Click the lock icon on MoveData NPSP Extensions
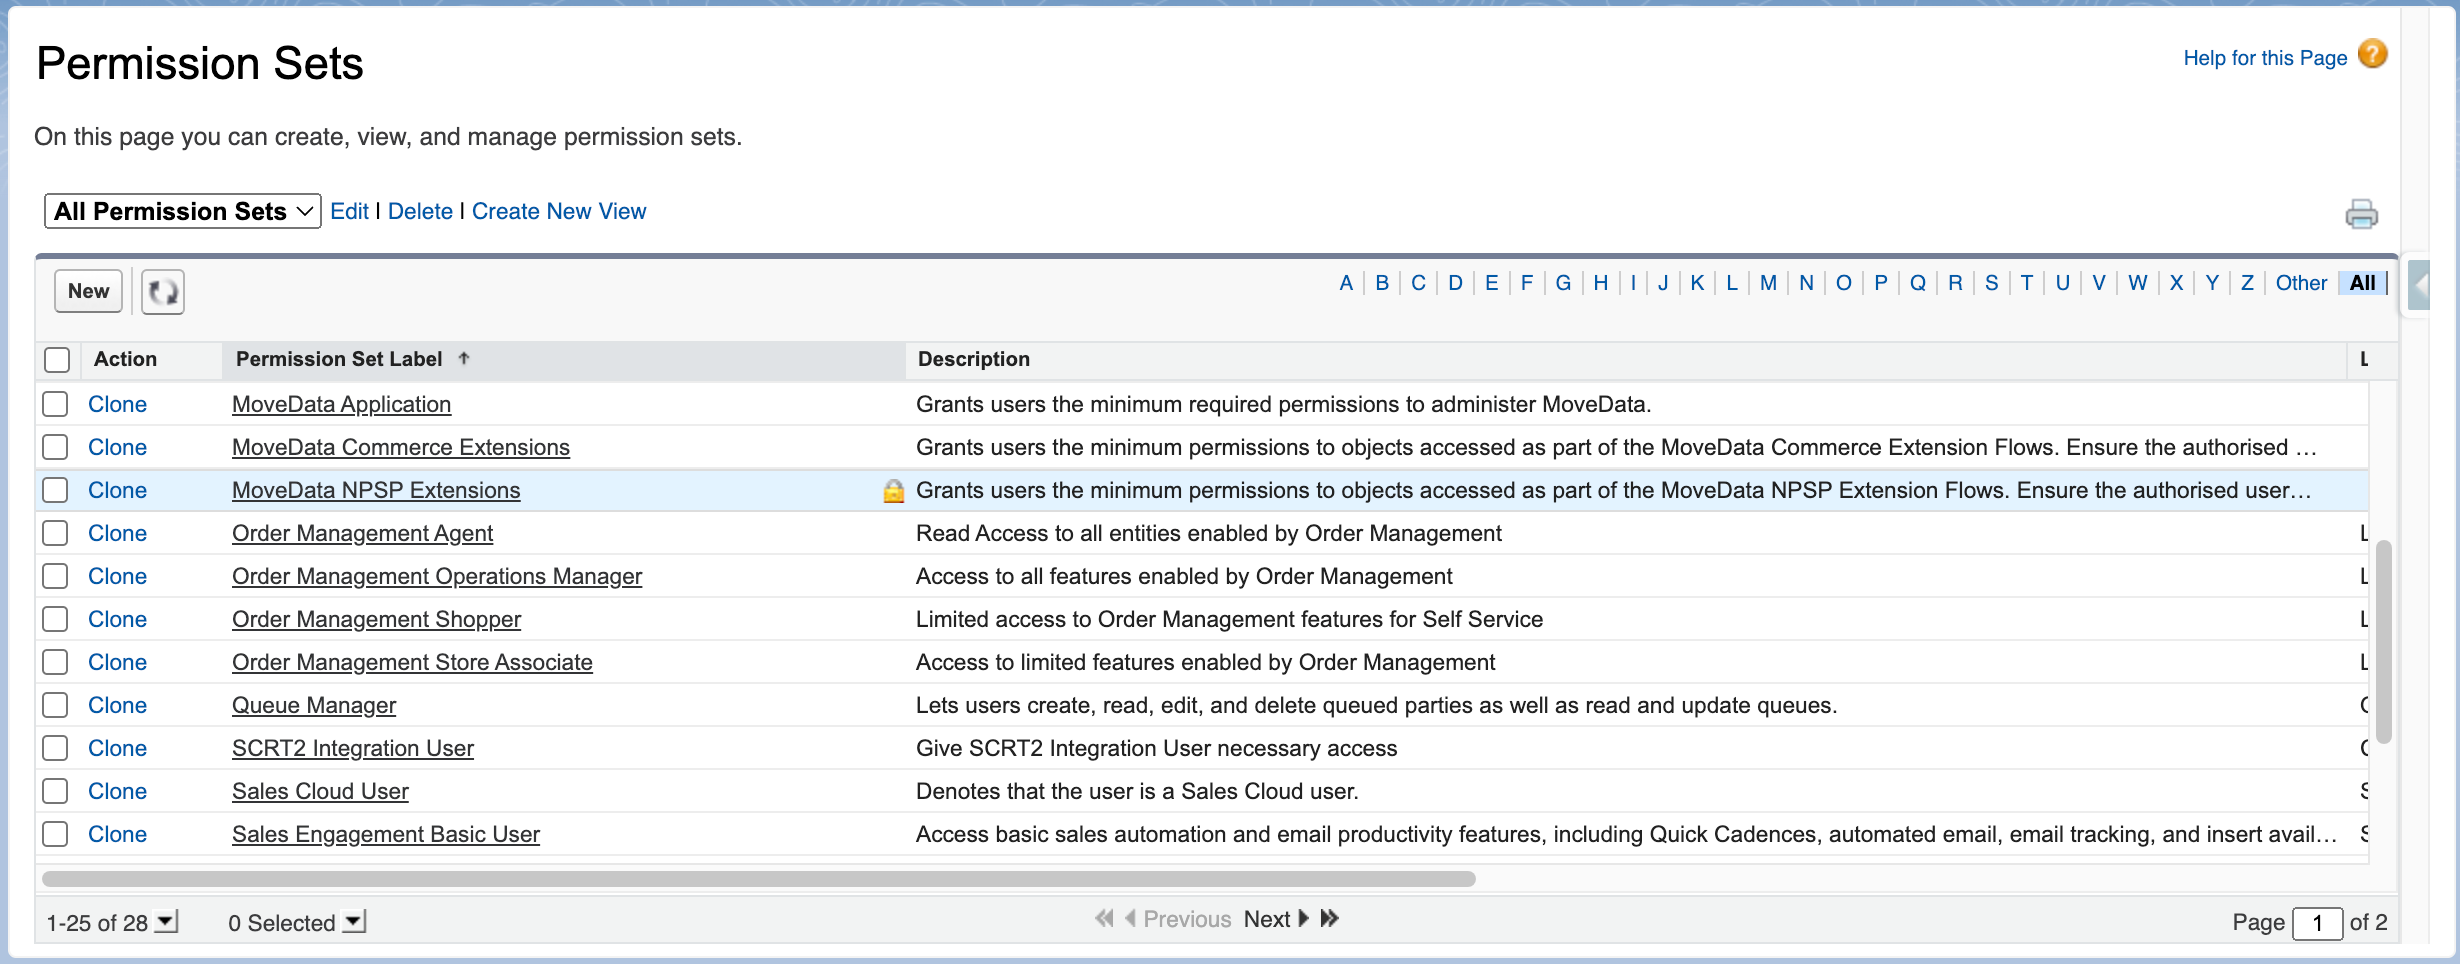The image size is (2460, 964). point(893,491)
